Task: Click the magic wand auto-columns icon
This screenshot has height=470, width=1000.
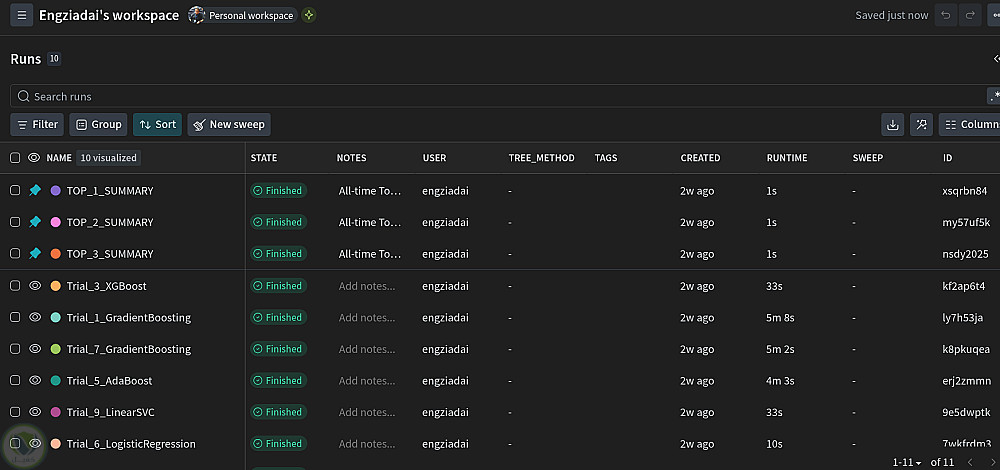Action: point(921,125)
